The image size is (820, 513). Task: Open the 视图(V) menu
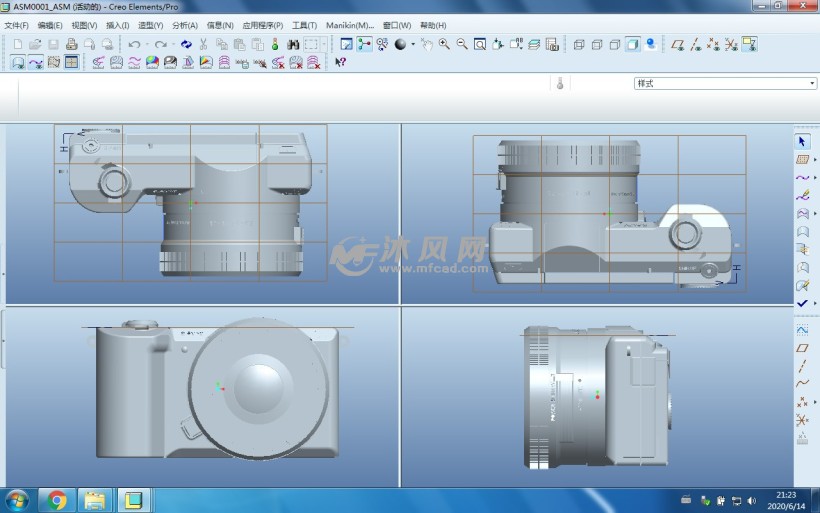(84, 25)
